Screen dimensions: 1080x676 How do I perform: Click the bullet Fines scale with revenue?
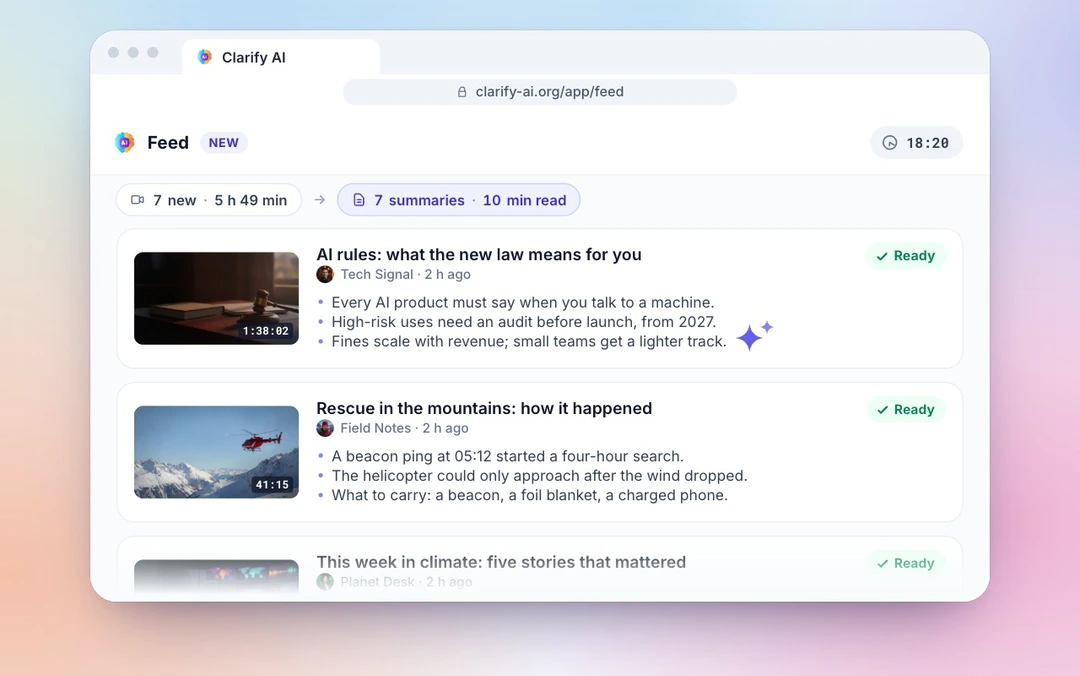pos(529,341)
